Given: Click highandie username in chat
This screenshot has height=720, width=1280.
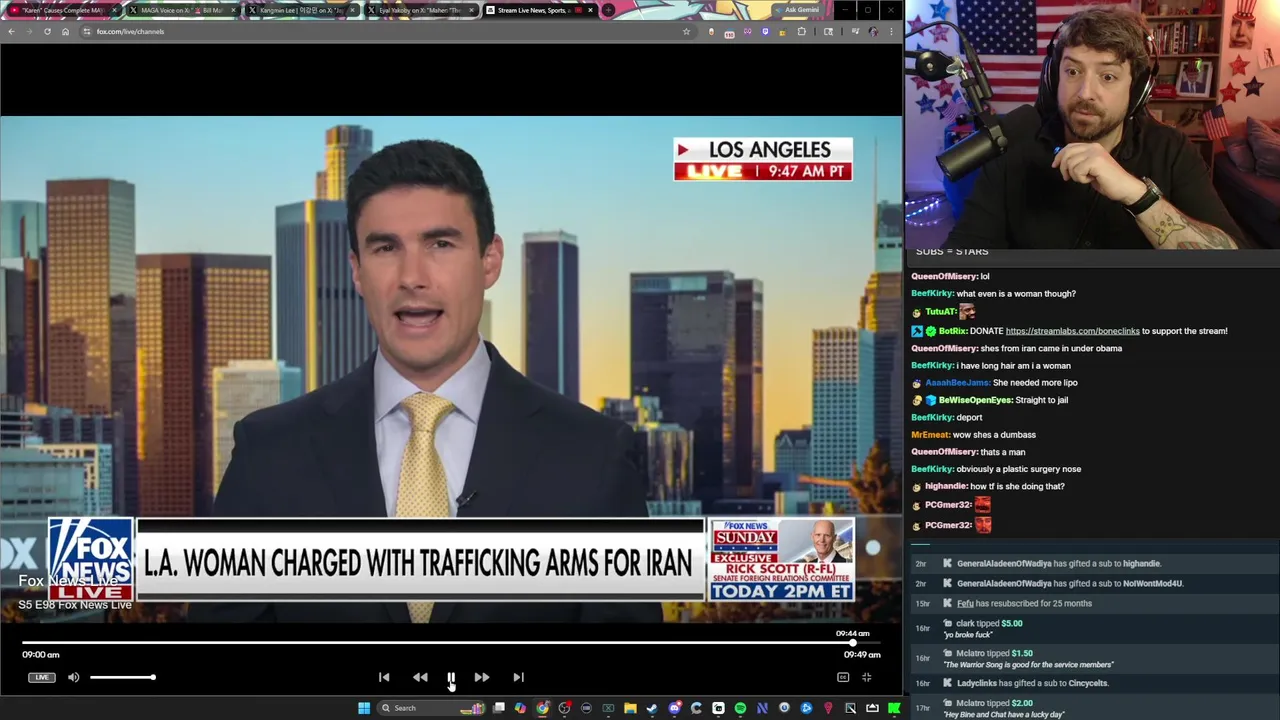Looking at the screenshot, I should coord(945,486).
